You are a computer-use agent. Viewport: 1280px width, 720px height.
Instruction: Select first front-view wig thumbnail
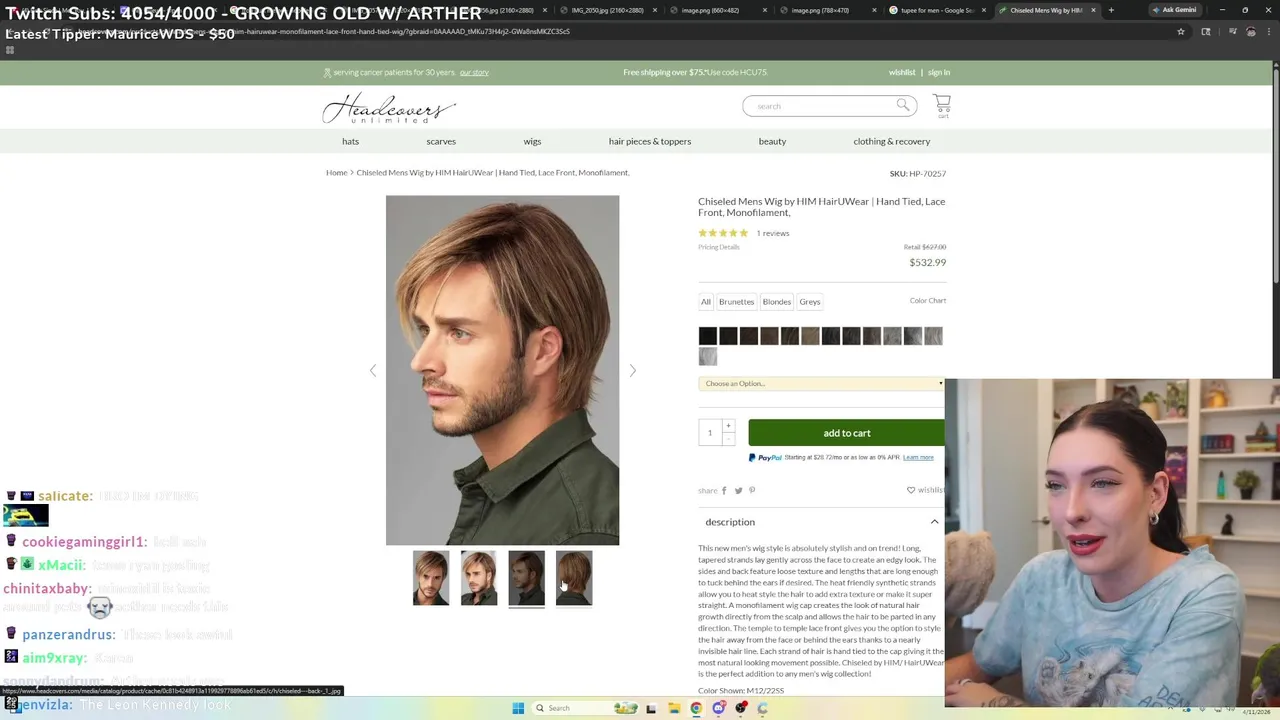pos(431,578)
